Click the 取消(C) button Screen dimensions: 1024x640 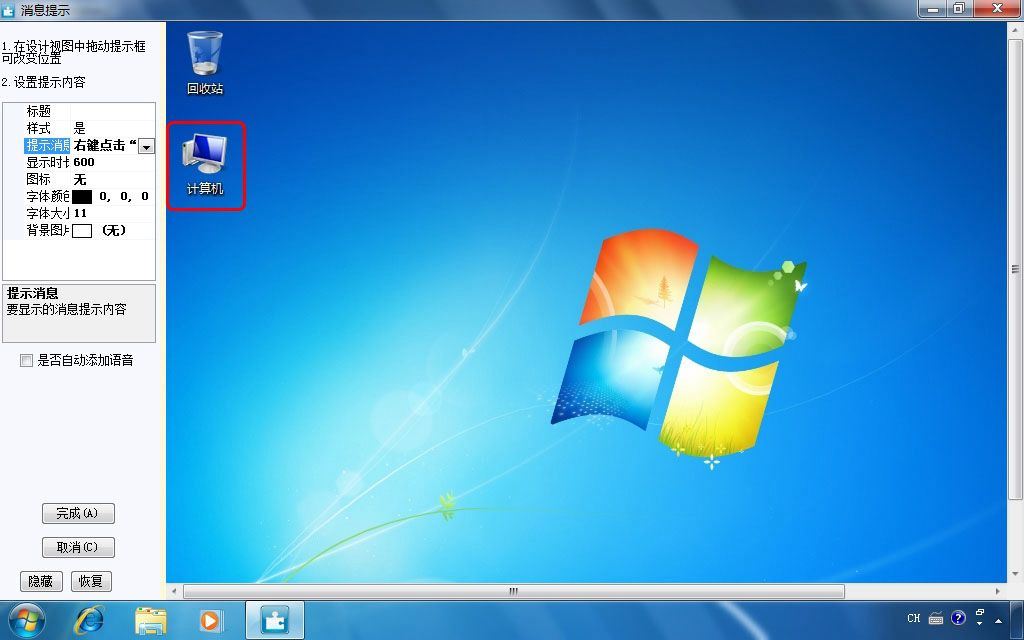pos(78,547)
